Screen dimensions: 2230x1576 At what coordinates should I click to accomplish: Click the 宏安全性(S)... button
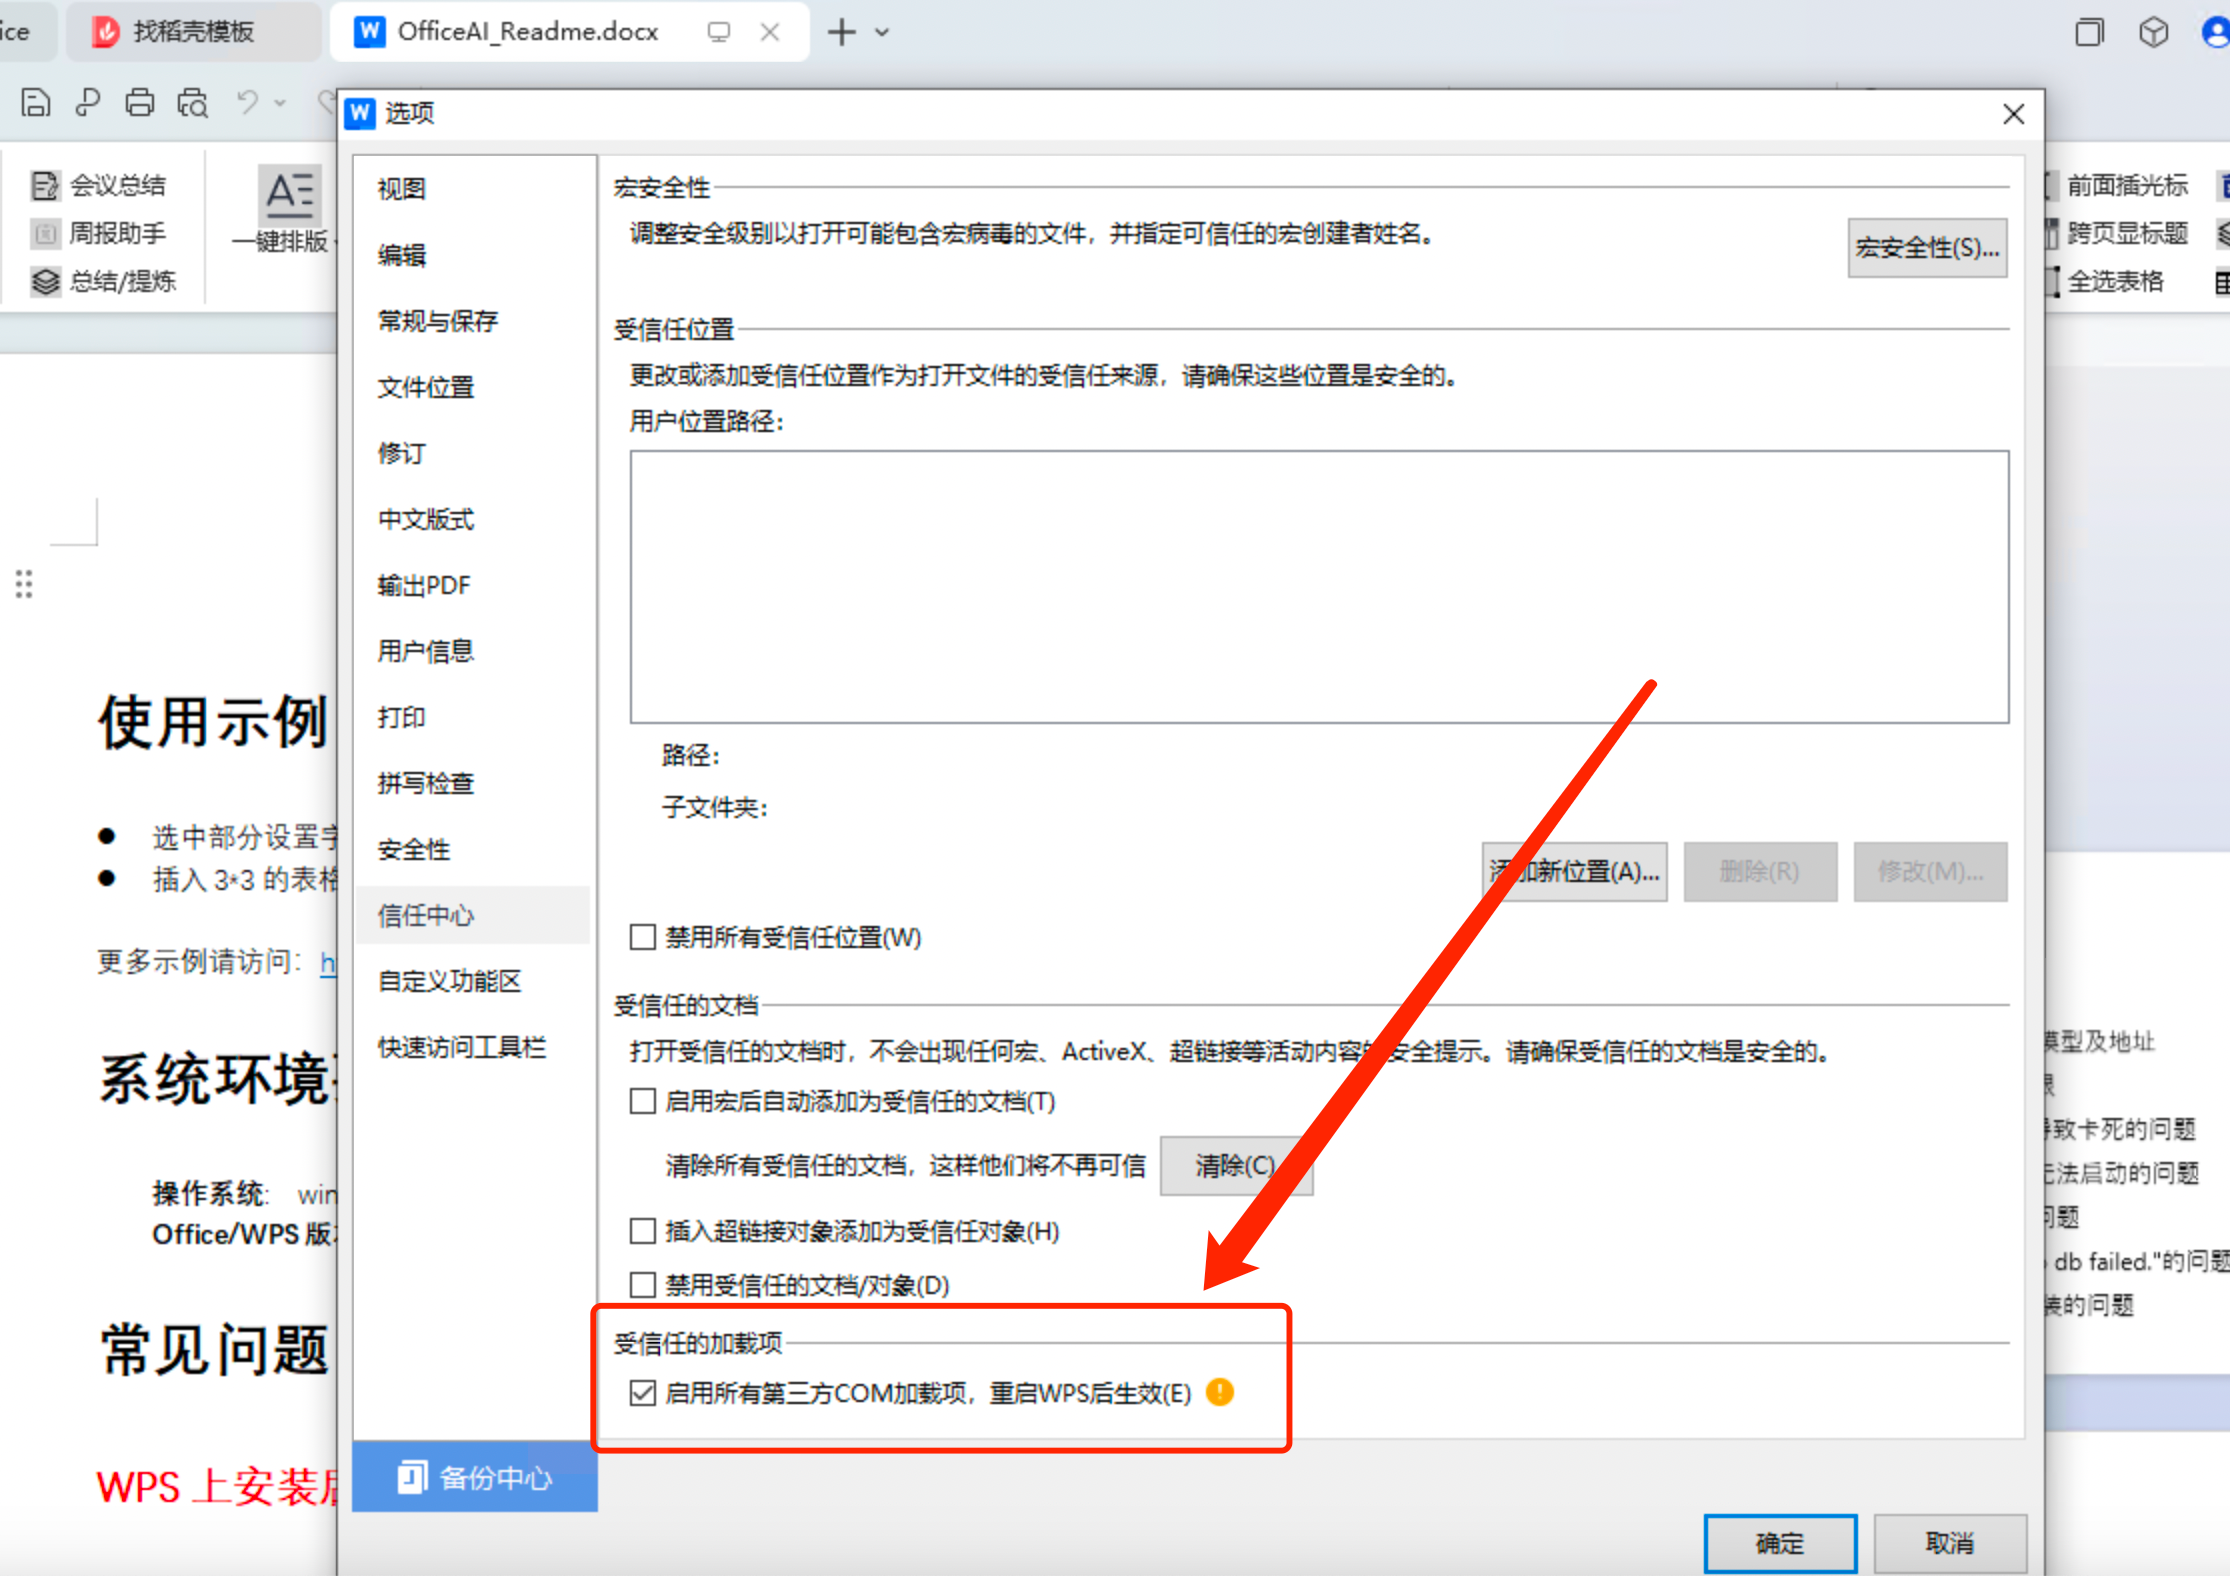point(1926,247)
